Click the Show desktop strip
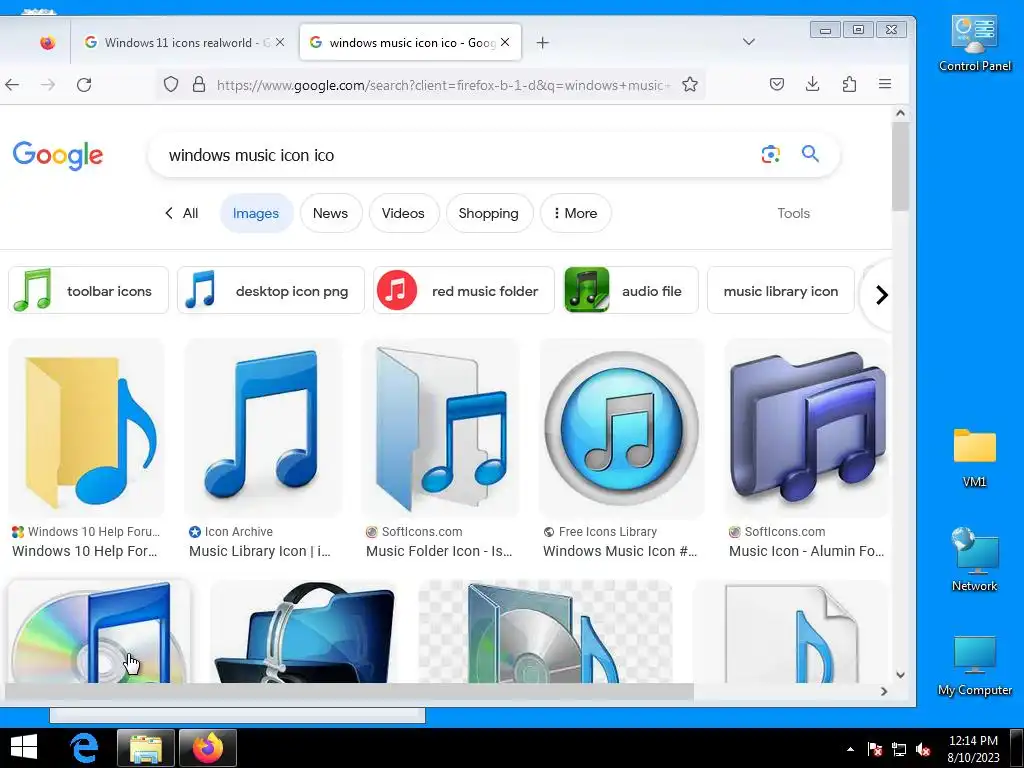 coord(1017,748)
